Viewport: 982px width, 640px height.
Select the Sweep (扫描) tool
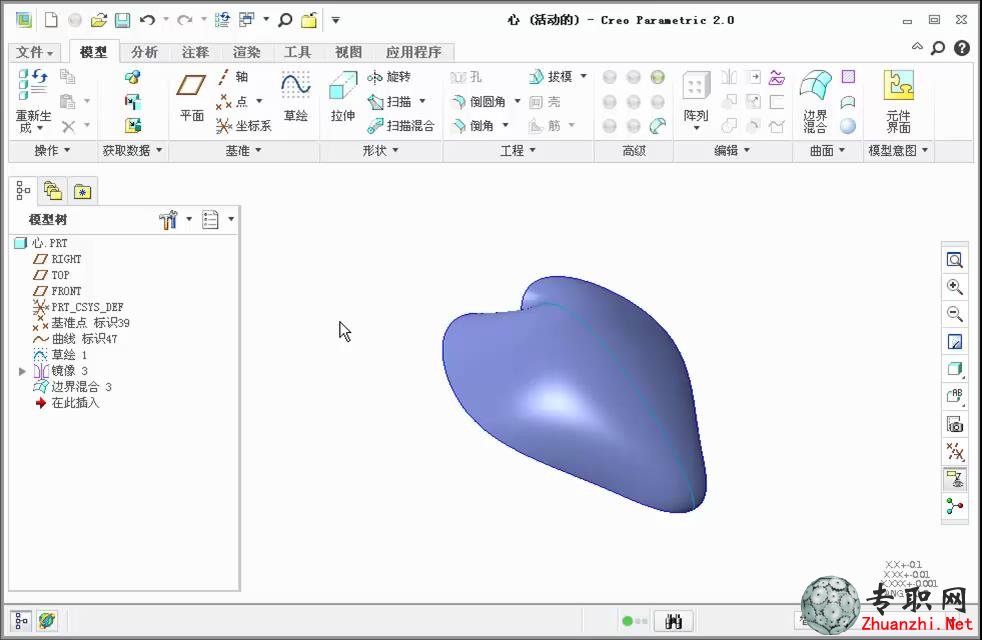(x=390, y=101)
